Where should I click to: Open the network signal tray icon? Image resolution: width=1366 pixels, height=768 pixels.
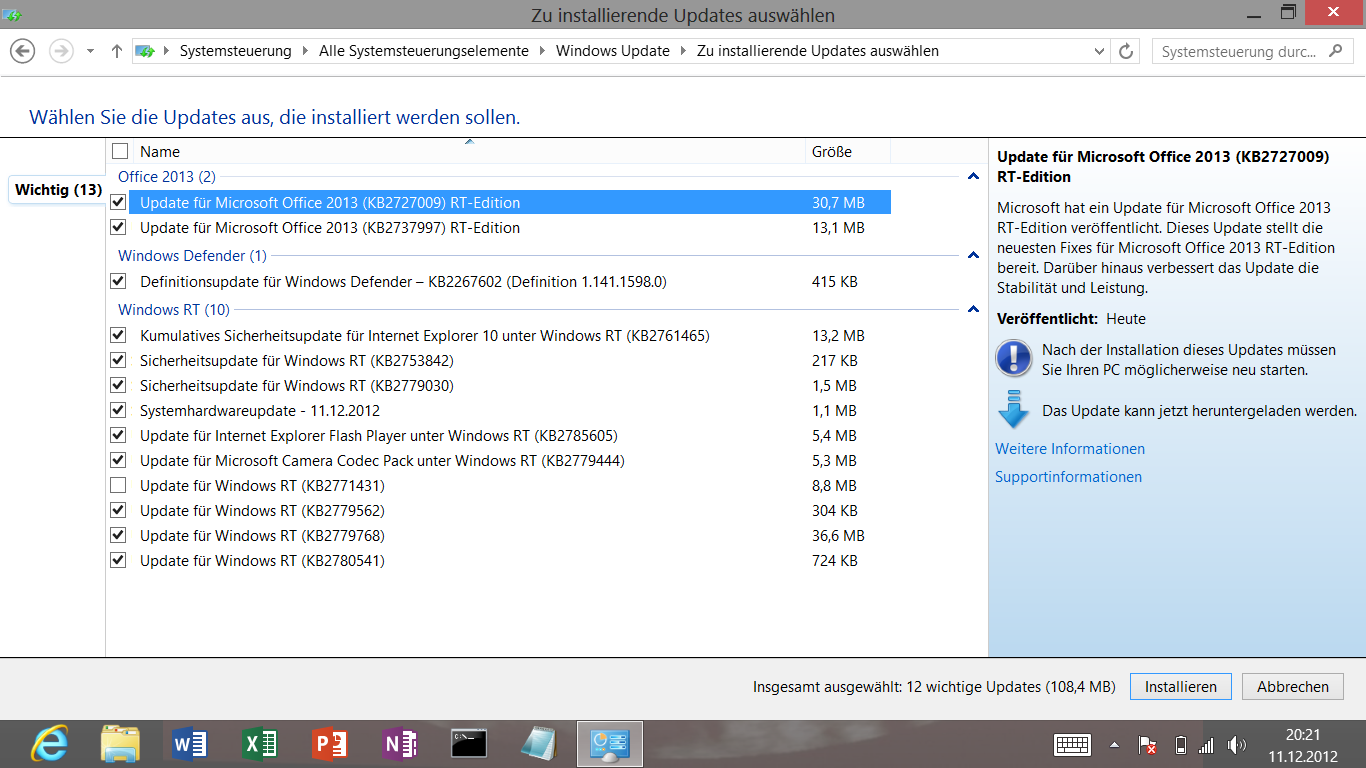point(1206,745)
